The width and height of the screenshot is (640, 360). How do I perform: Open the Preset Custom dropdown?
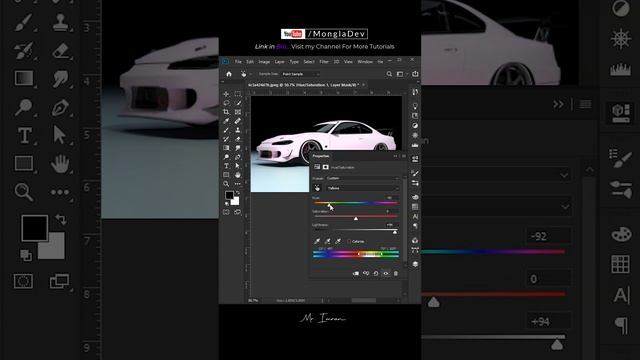362,178
